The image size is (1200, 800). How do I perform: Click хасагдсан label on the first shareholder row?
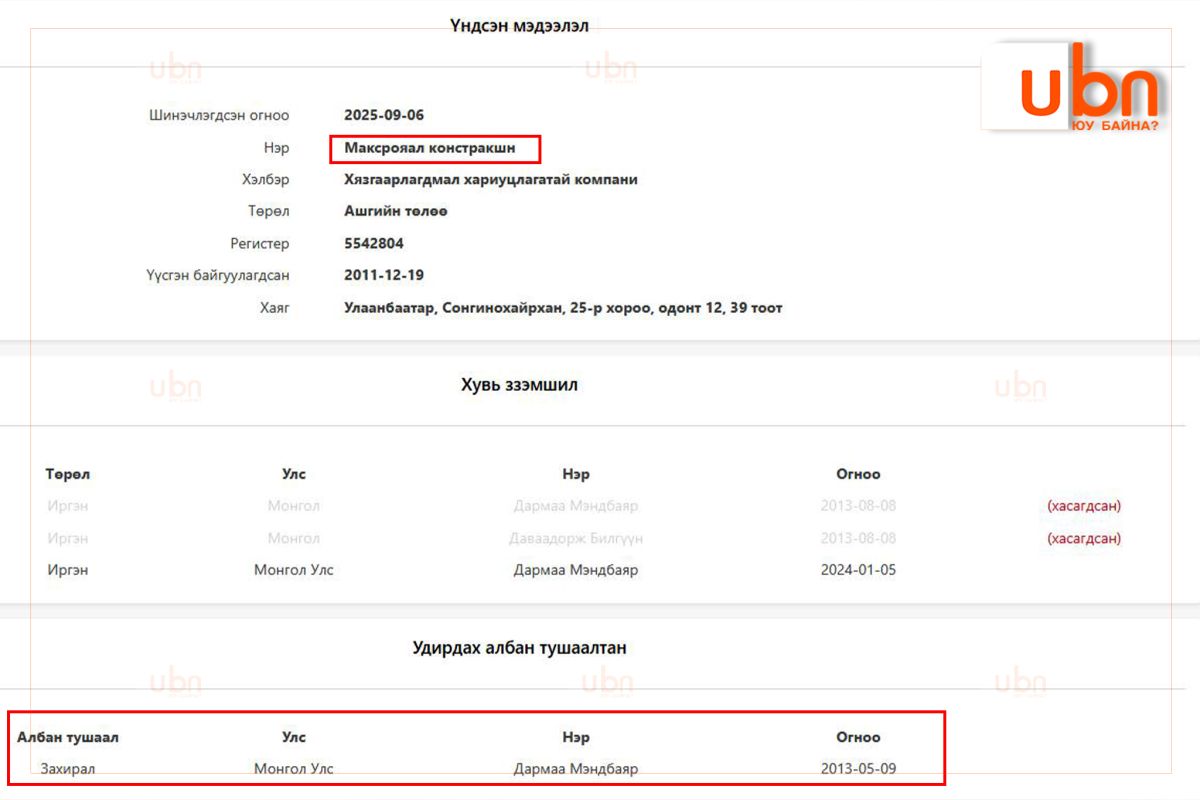[x=1084, y=506]
